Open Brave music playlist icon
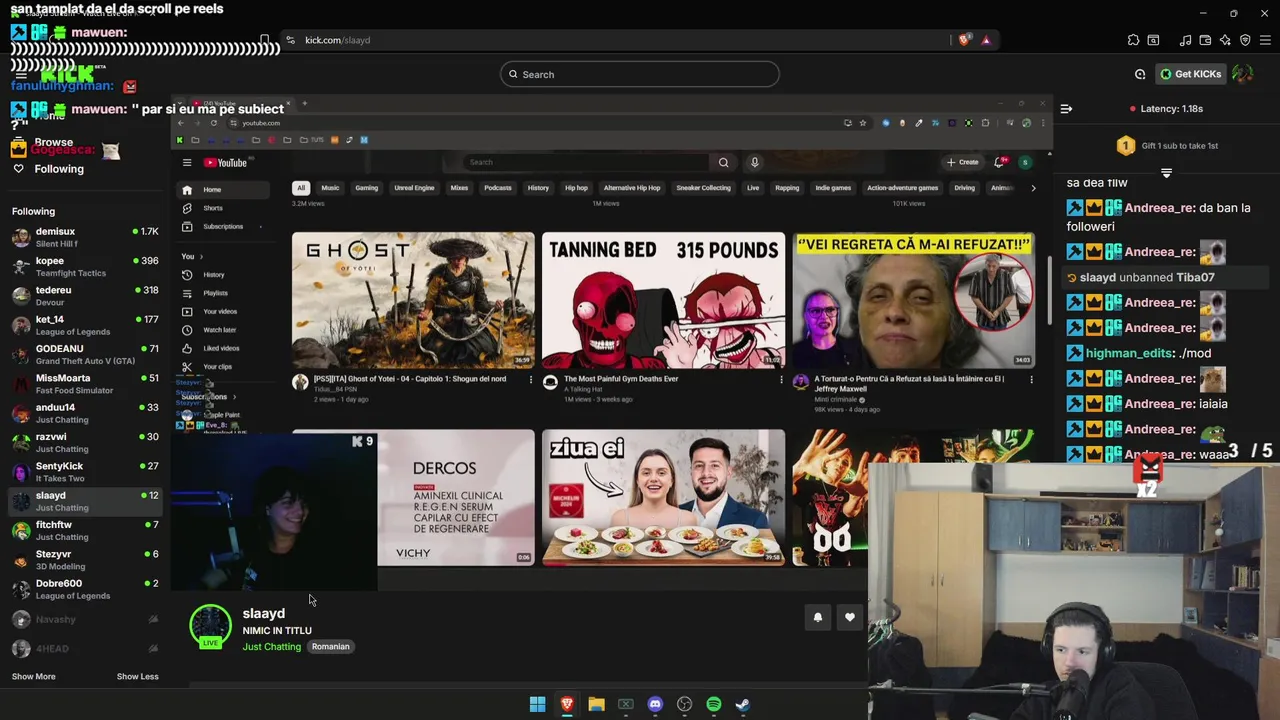Image resolution: width=1280 pixels, height=720 pixels. (1185, 40)
